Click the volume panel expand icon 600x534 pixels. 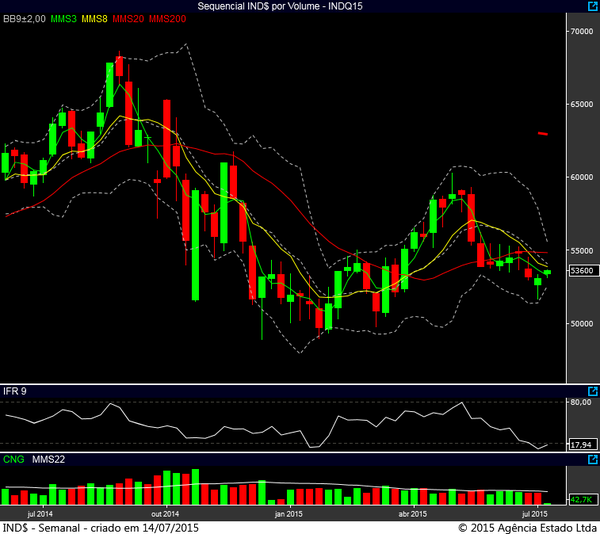pos(591,460)
